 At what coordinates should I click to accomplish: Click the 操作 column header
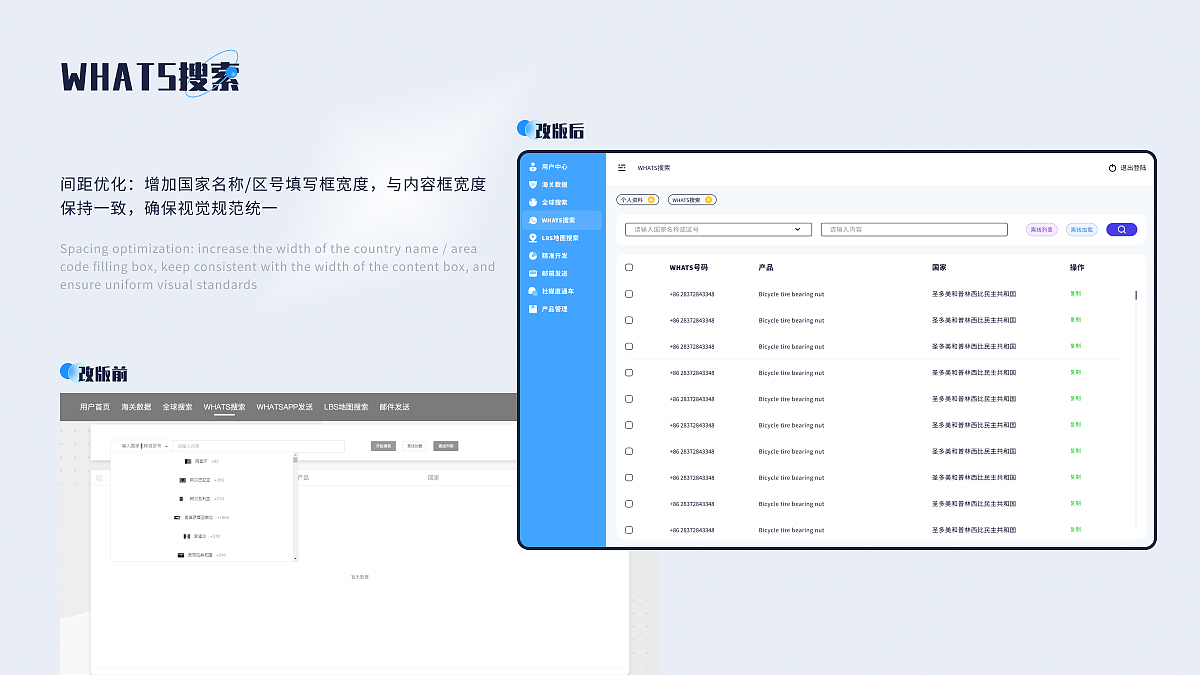coord(1077,268)
